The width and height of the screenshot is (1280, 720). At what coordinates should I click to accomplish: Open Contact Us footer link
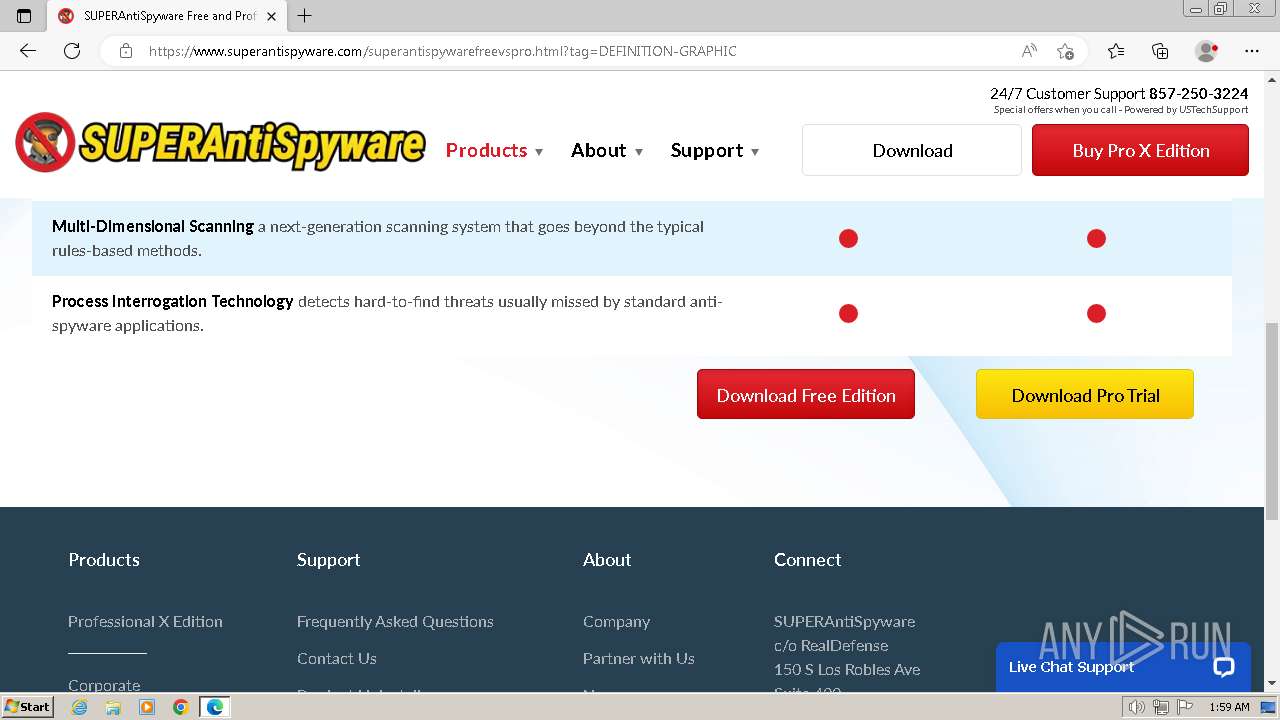337,658
